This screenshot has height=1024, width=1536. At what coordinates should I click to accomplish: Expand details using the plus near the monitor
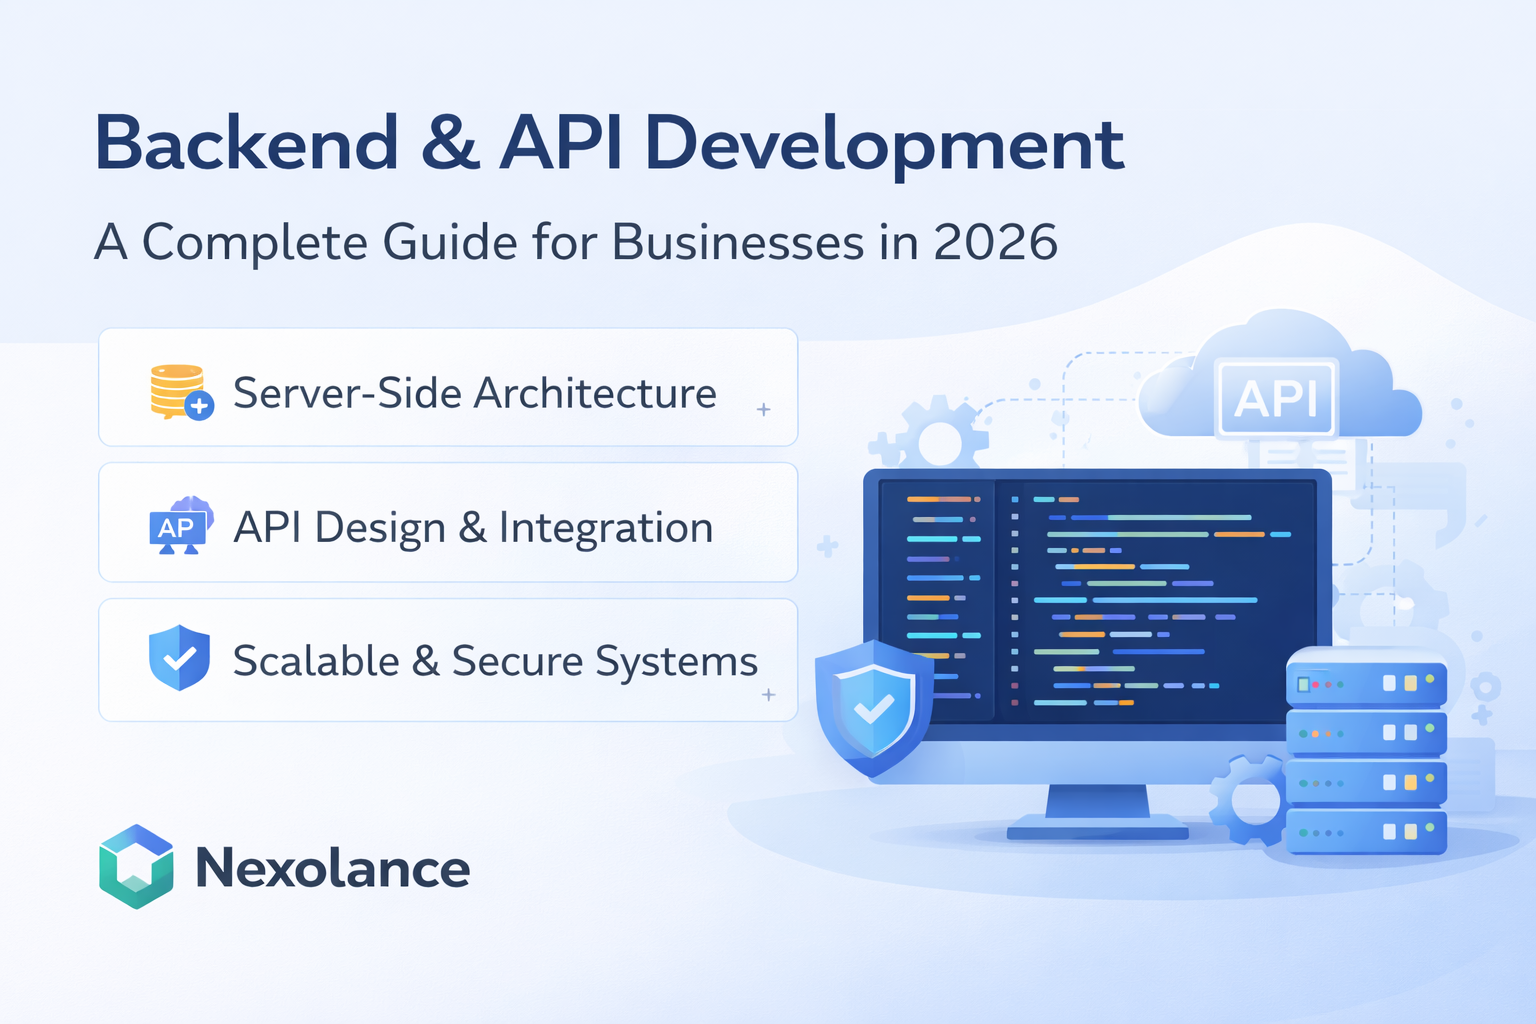coord(827,546)
